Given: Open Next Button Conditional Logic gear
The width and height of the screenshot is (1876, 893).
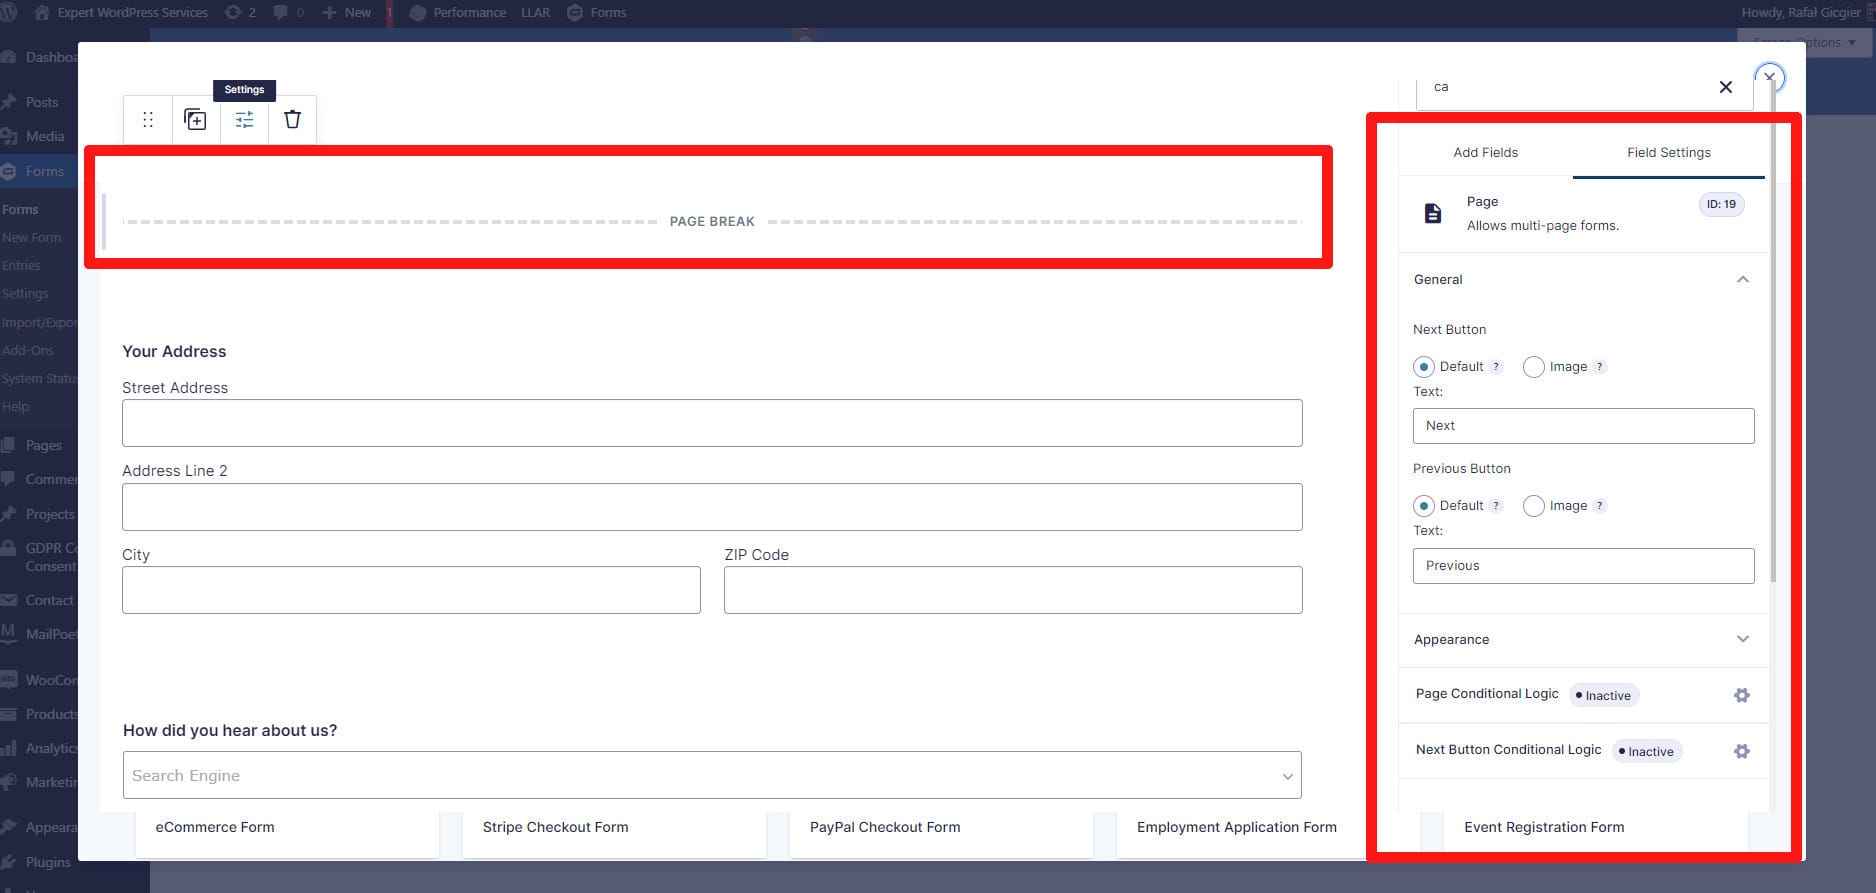Looking at the screenshot, I should 1741,751.
